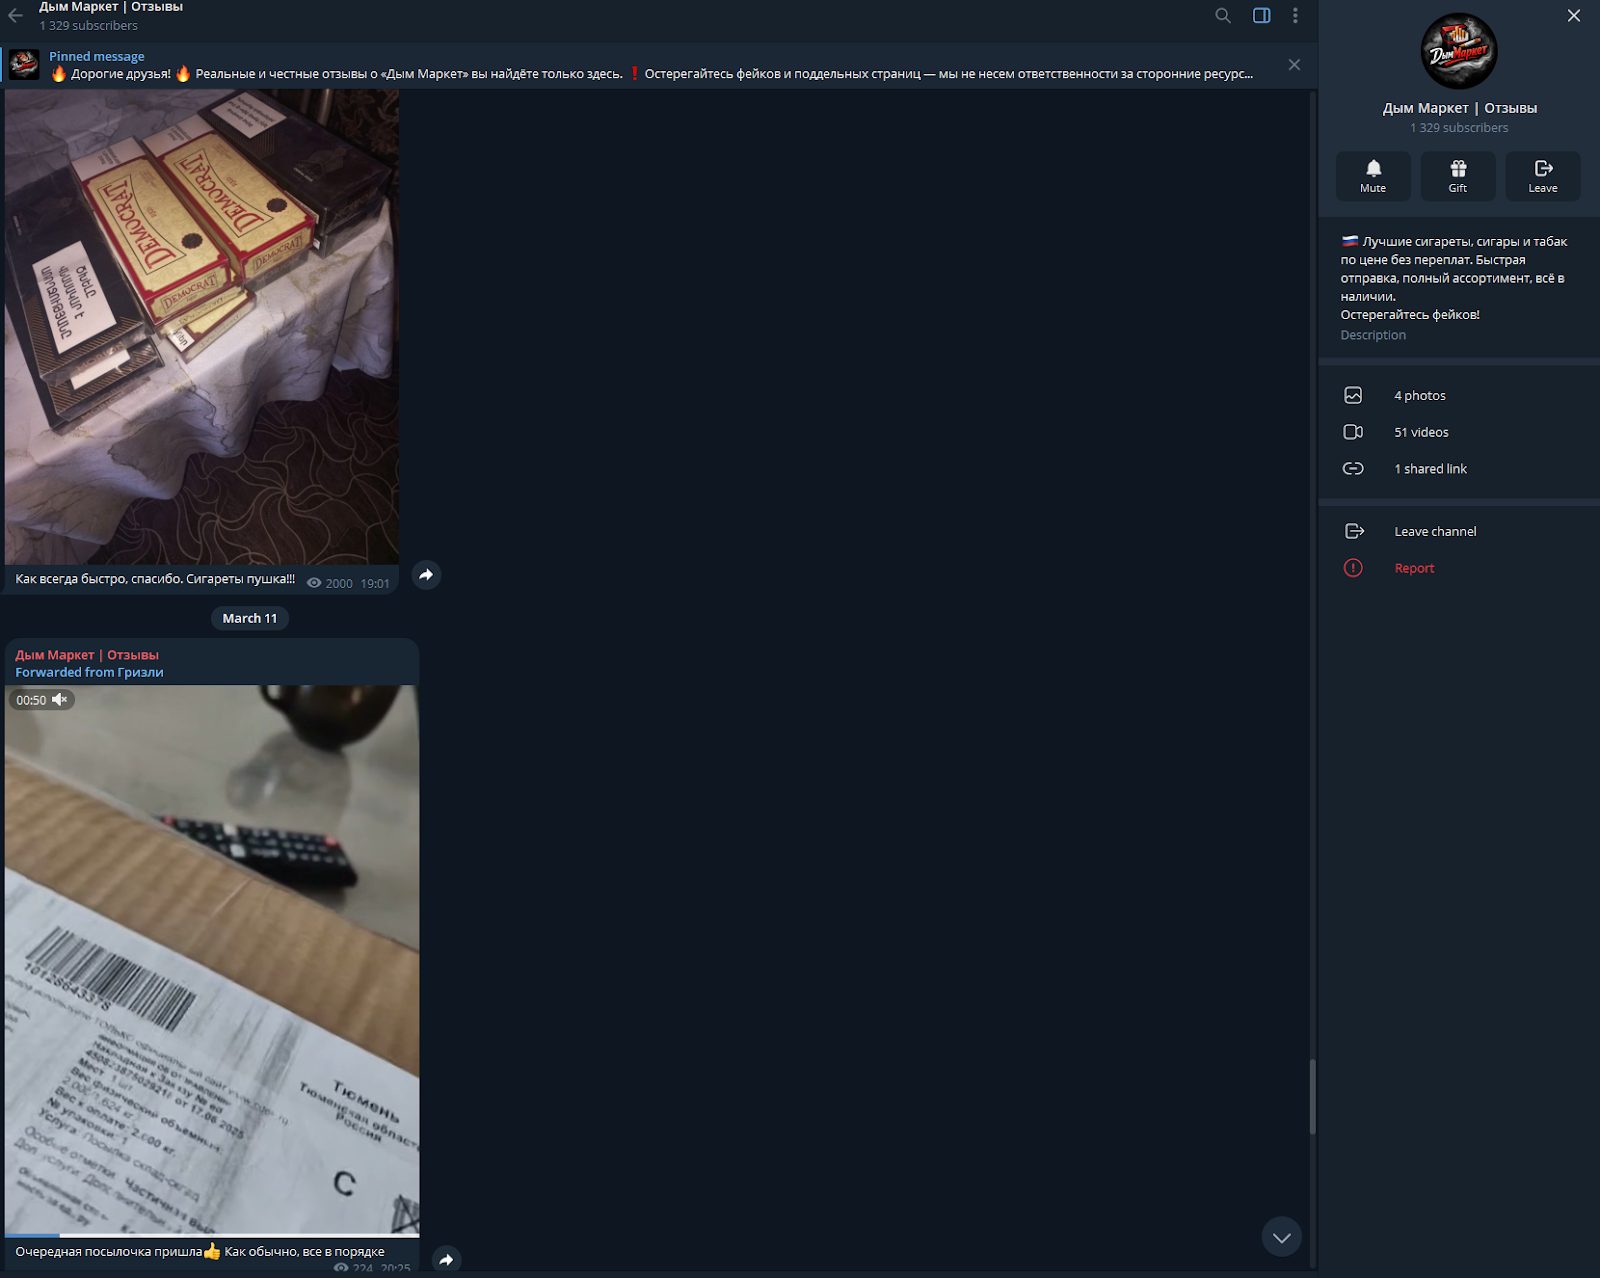Mute channel notifications with bell button
1600x1278 pixels.
click(x=1373, y=175)
